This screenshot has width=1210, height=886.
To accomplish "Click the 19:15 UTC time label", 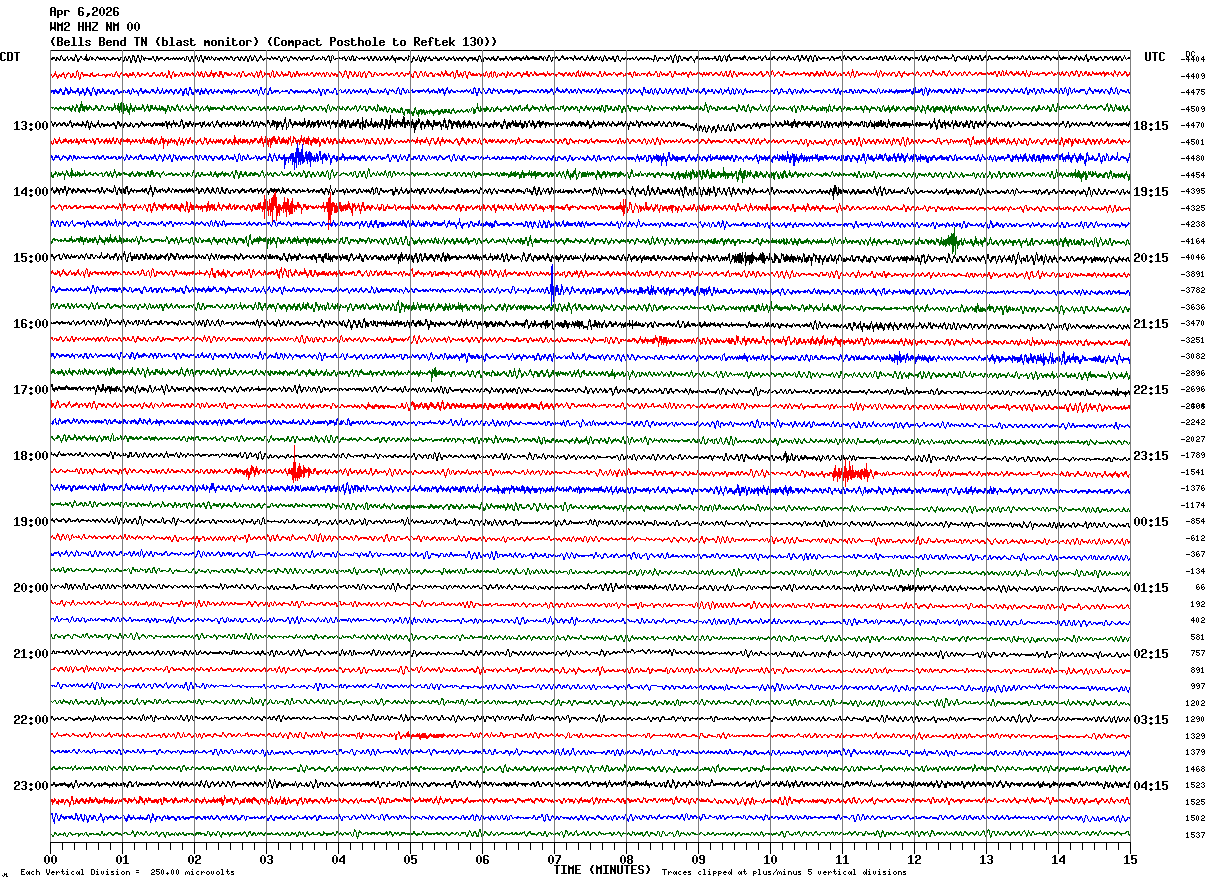I will point(1150,192).
